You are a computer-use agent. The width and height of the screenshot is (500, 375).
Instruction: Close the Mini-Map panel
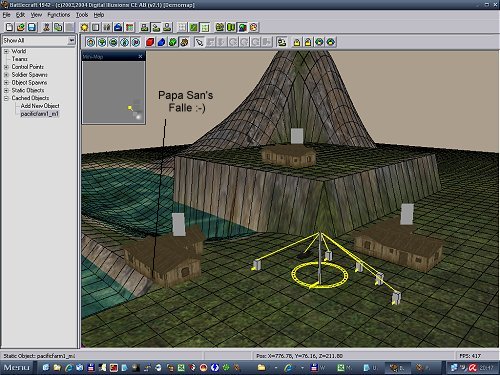(x=140, y=56)
